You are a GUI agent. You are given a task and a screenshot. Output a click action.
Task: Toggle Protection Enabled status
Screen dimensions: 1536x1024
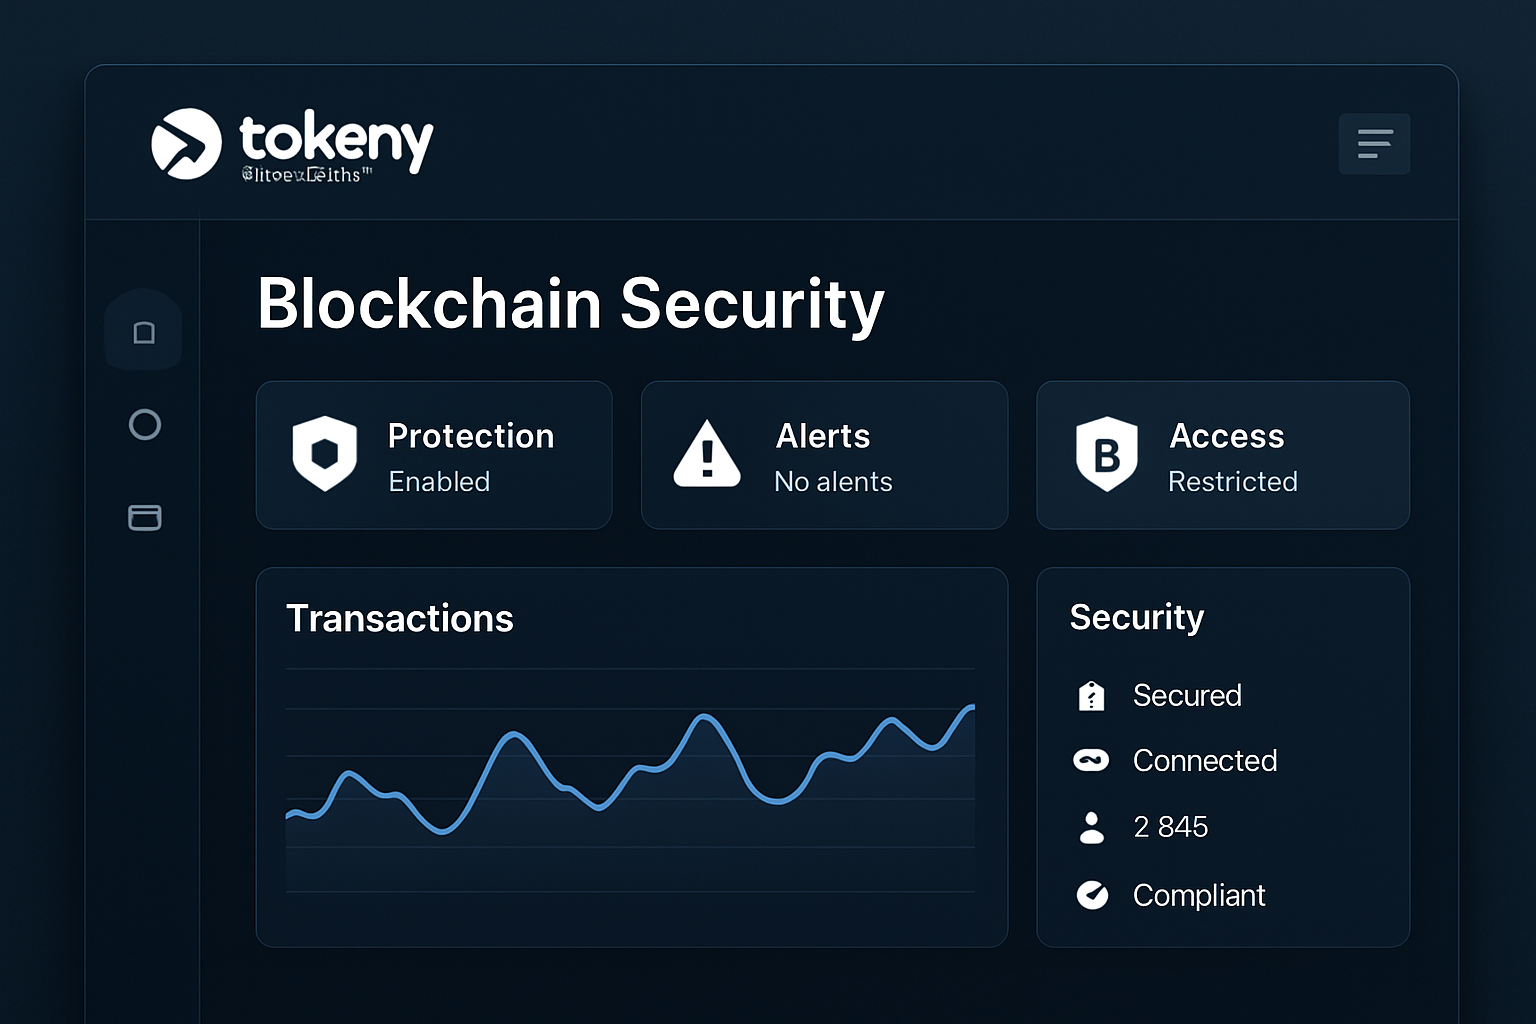438,481
